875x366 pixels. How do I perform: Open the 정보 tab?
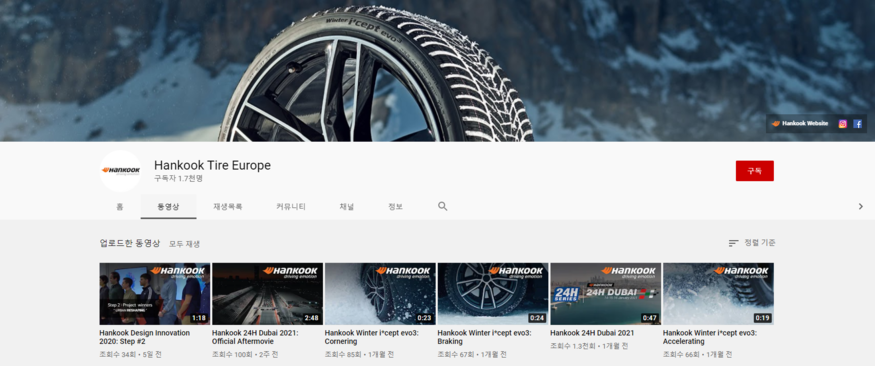pyautogui.click(x=396, y=206)
